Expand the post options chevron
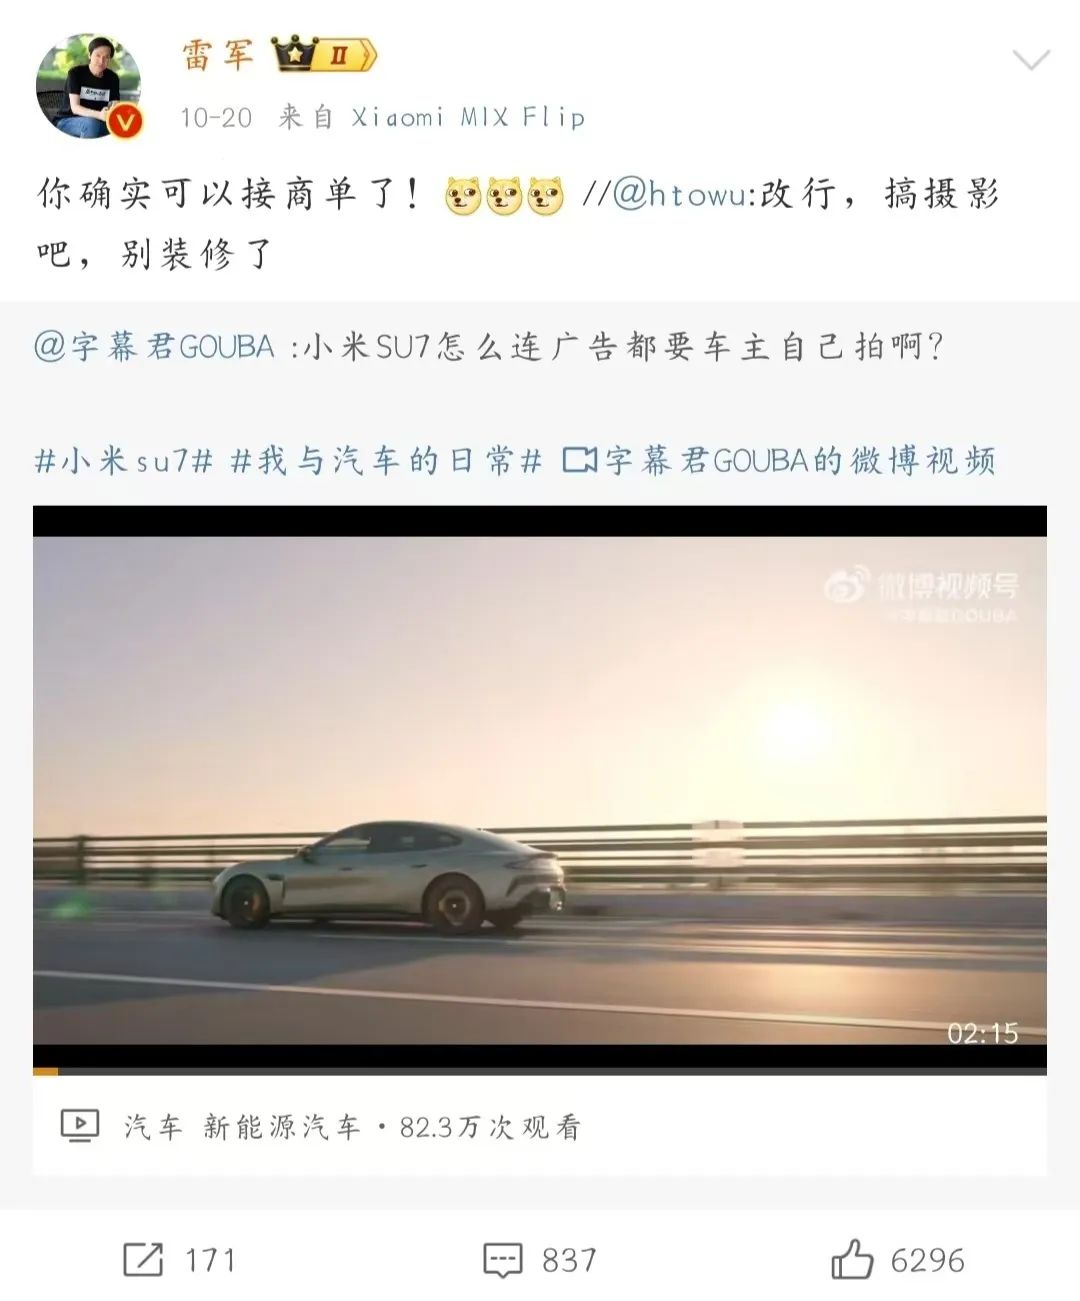This screenshot has height=1301, width=1080. coord(1031,60)
